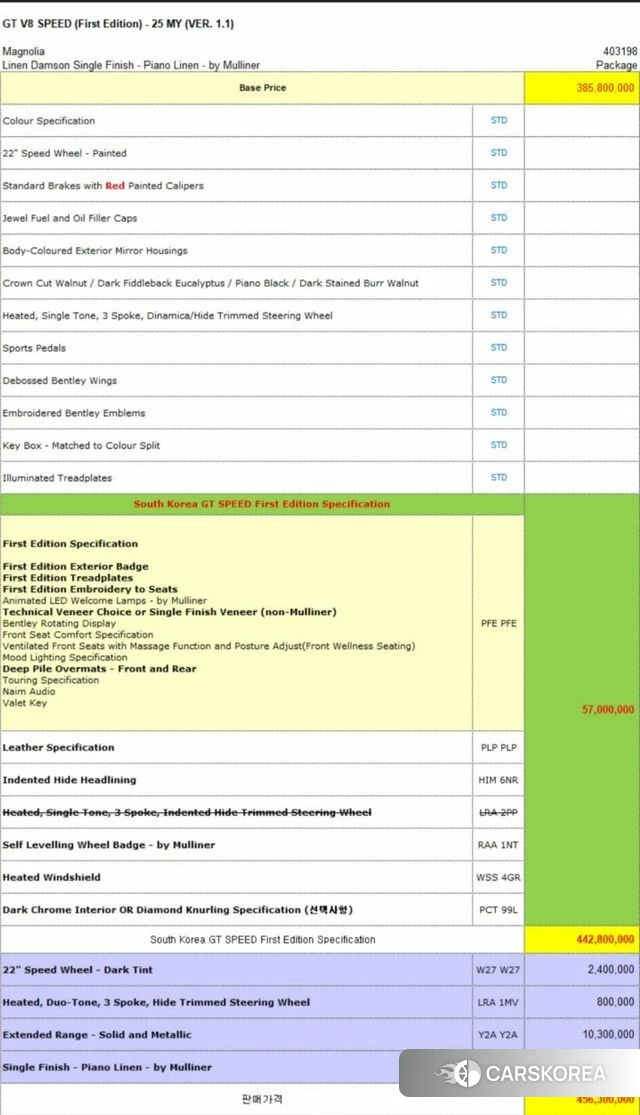
Task: Select the PFE PFE option code cell
Action: [498, 623]
